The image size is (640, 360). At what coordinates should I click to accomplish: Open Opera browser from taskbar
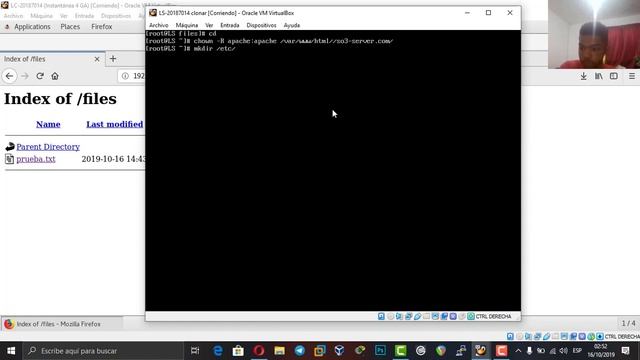258,351
